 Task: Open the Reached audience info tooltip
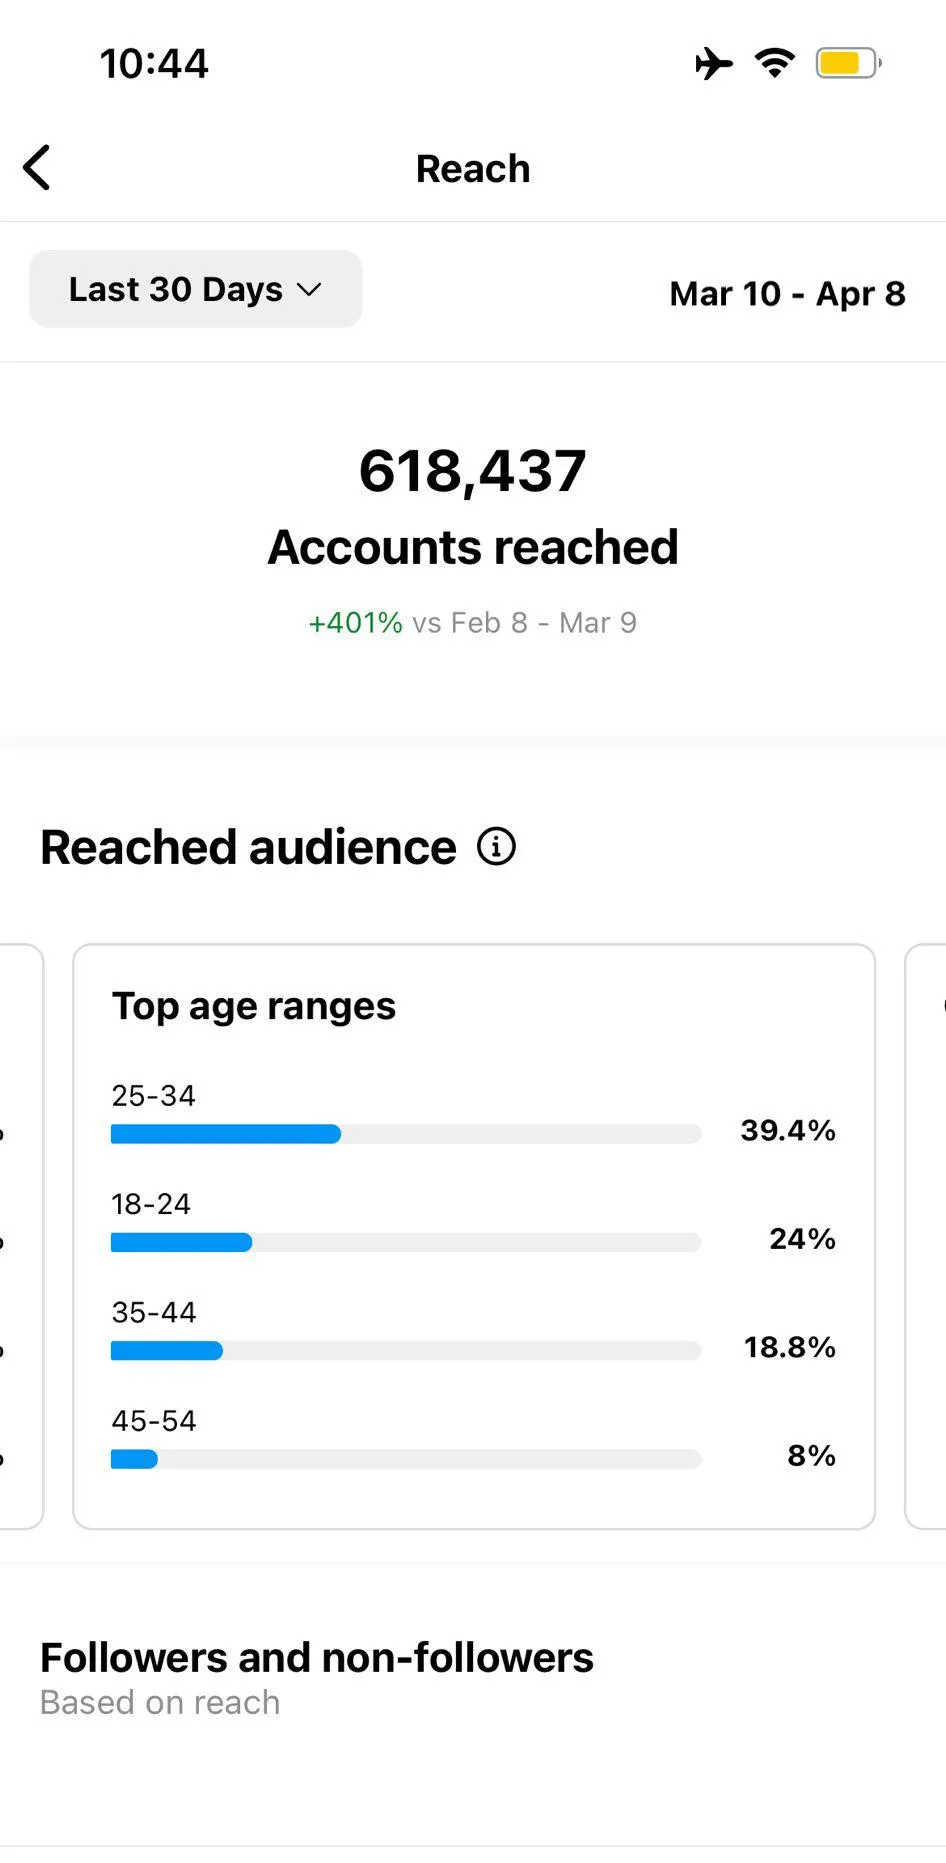(497, 846)
